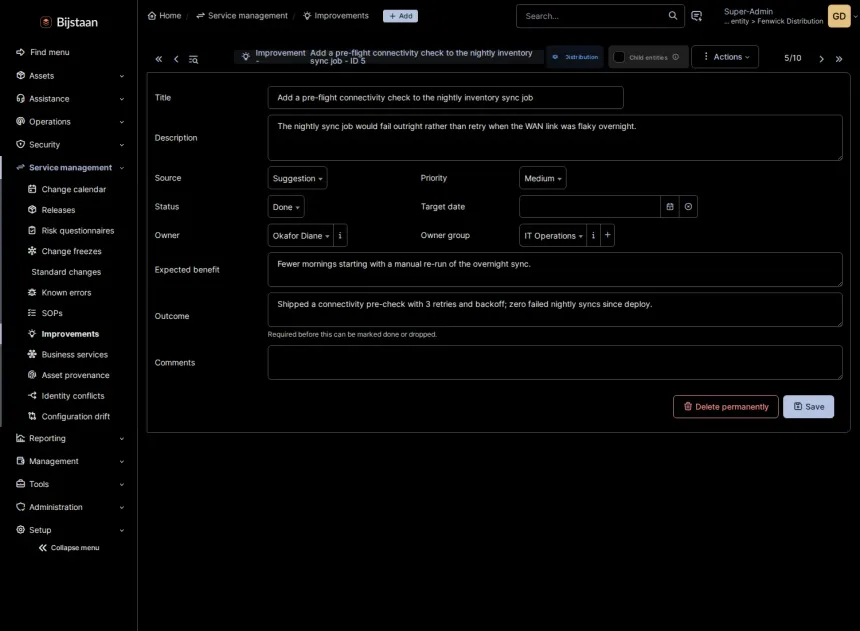Click into the Comments text area
Screen dimensions: 860x631
pos(555,363)
